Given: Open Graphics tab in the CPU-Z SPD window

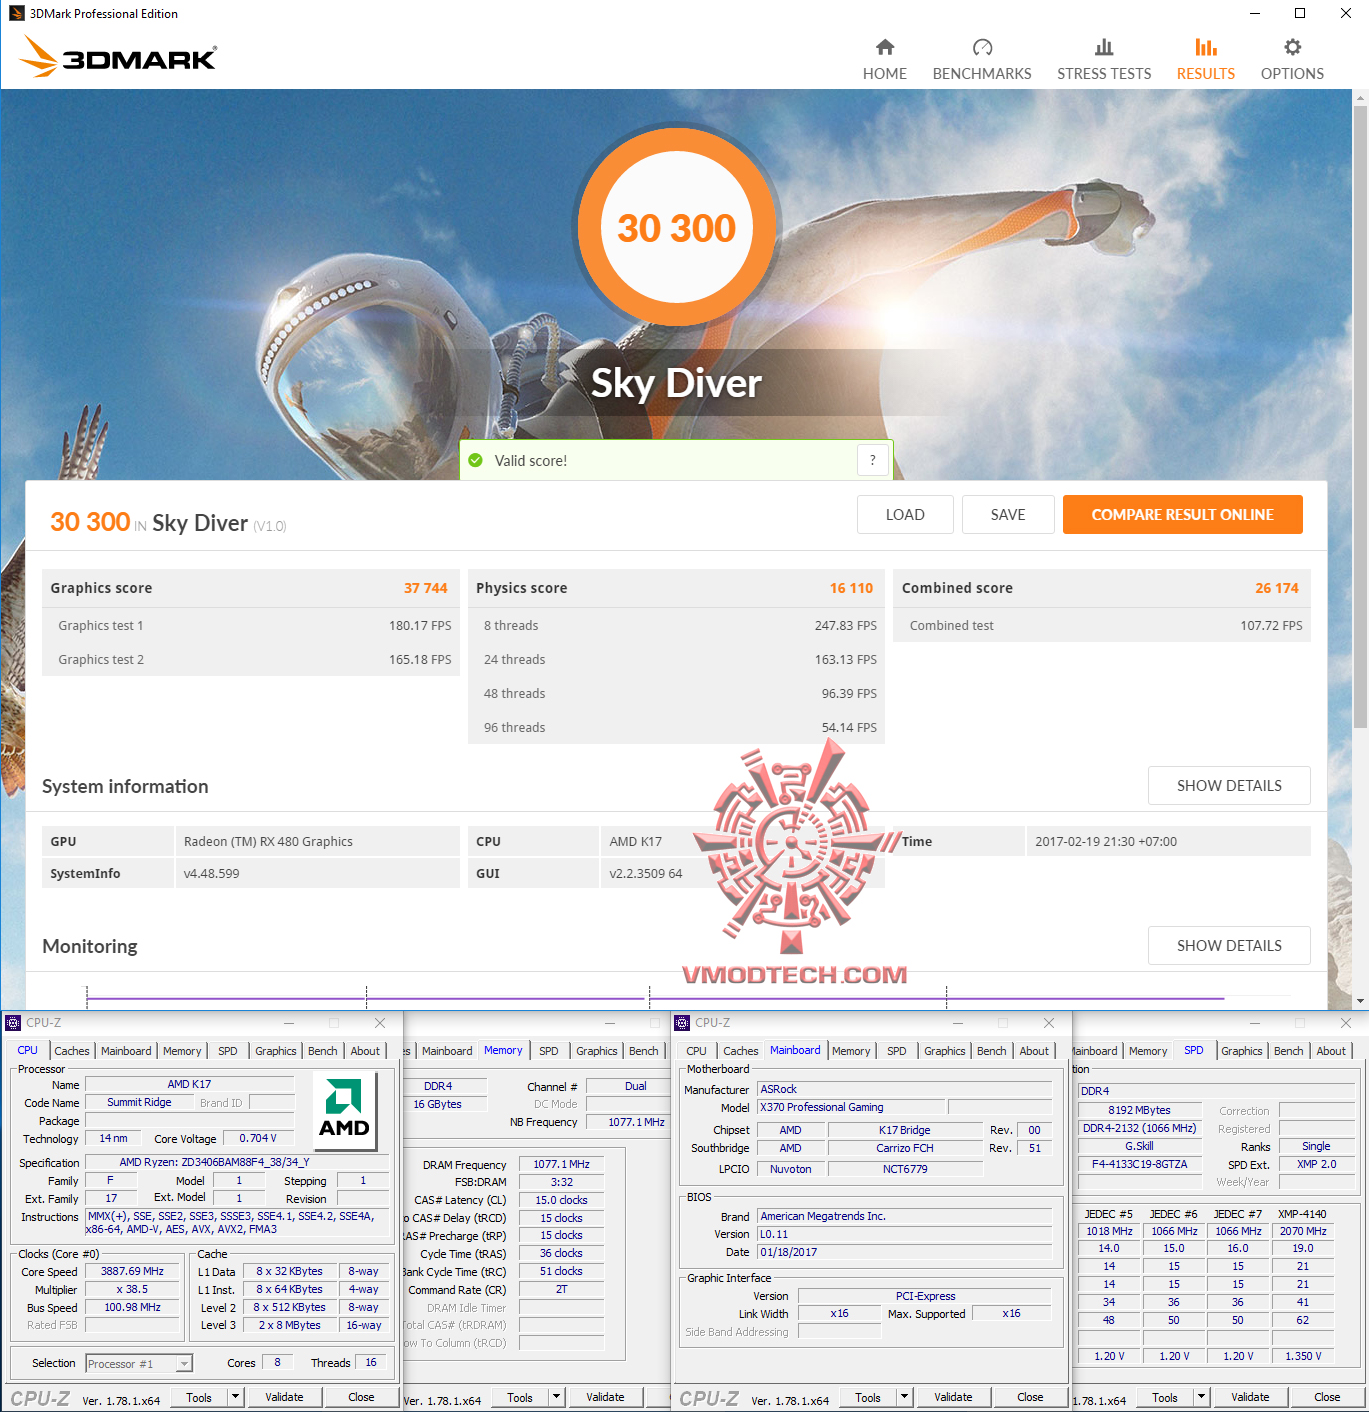Looking at the screenshot, I should click(x=1242, y=1051).
